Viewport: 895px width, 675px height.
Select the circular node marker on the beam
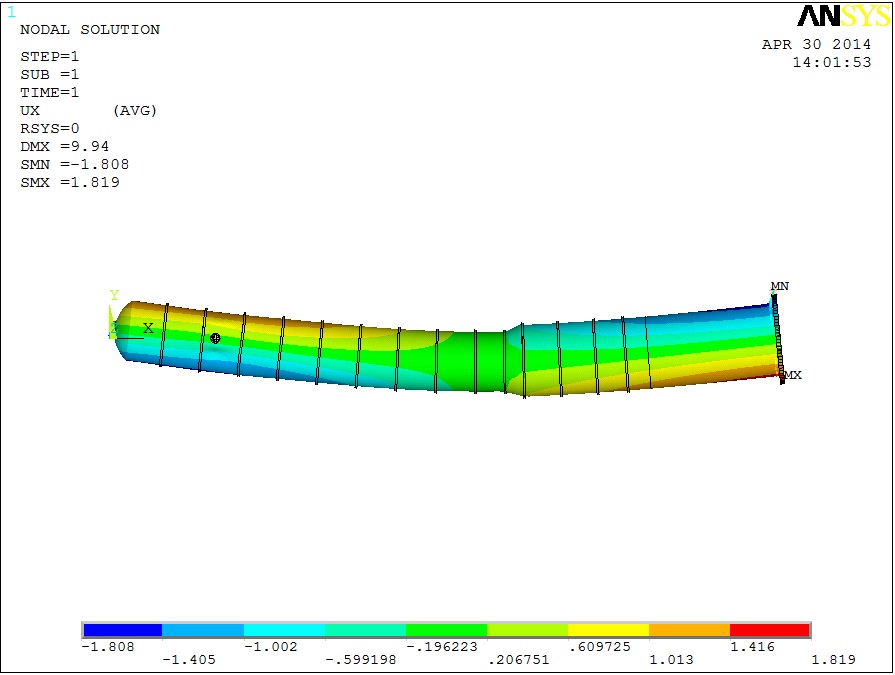[x=215, y=339]
